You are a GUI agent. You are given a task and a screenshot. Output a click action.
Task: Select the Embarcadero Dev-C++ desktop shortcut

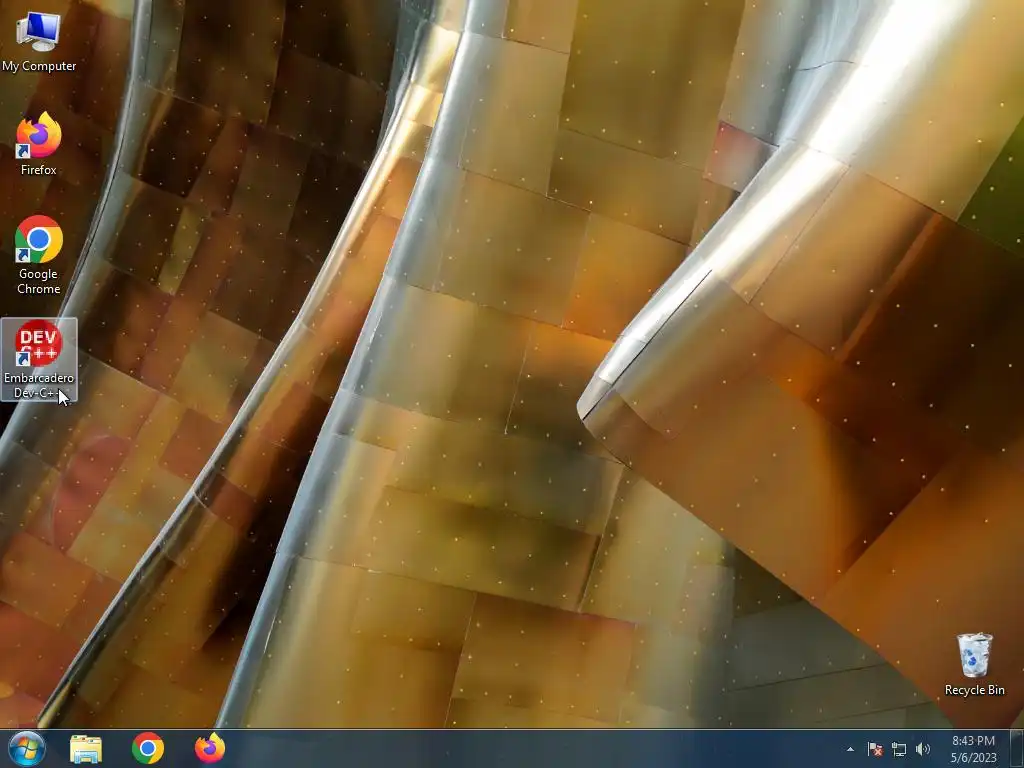pos(39,359)
